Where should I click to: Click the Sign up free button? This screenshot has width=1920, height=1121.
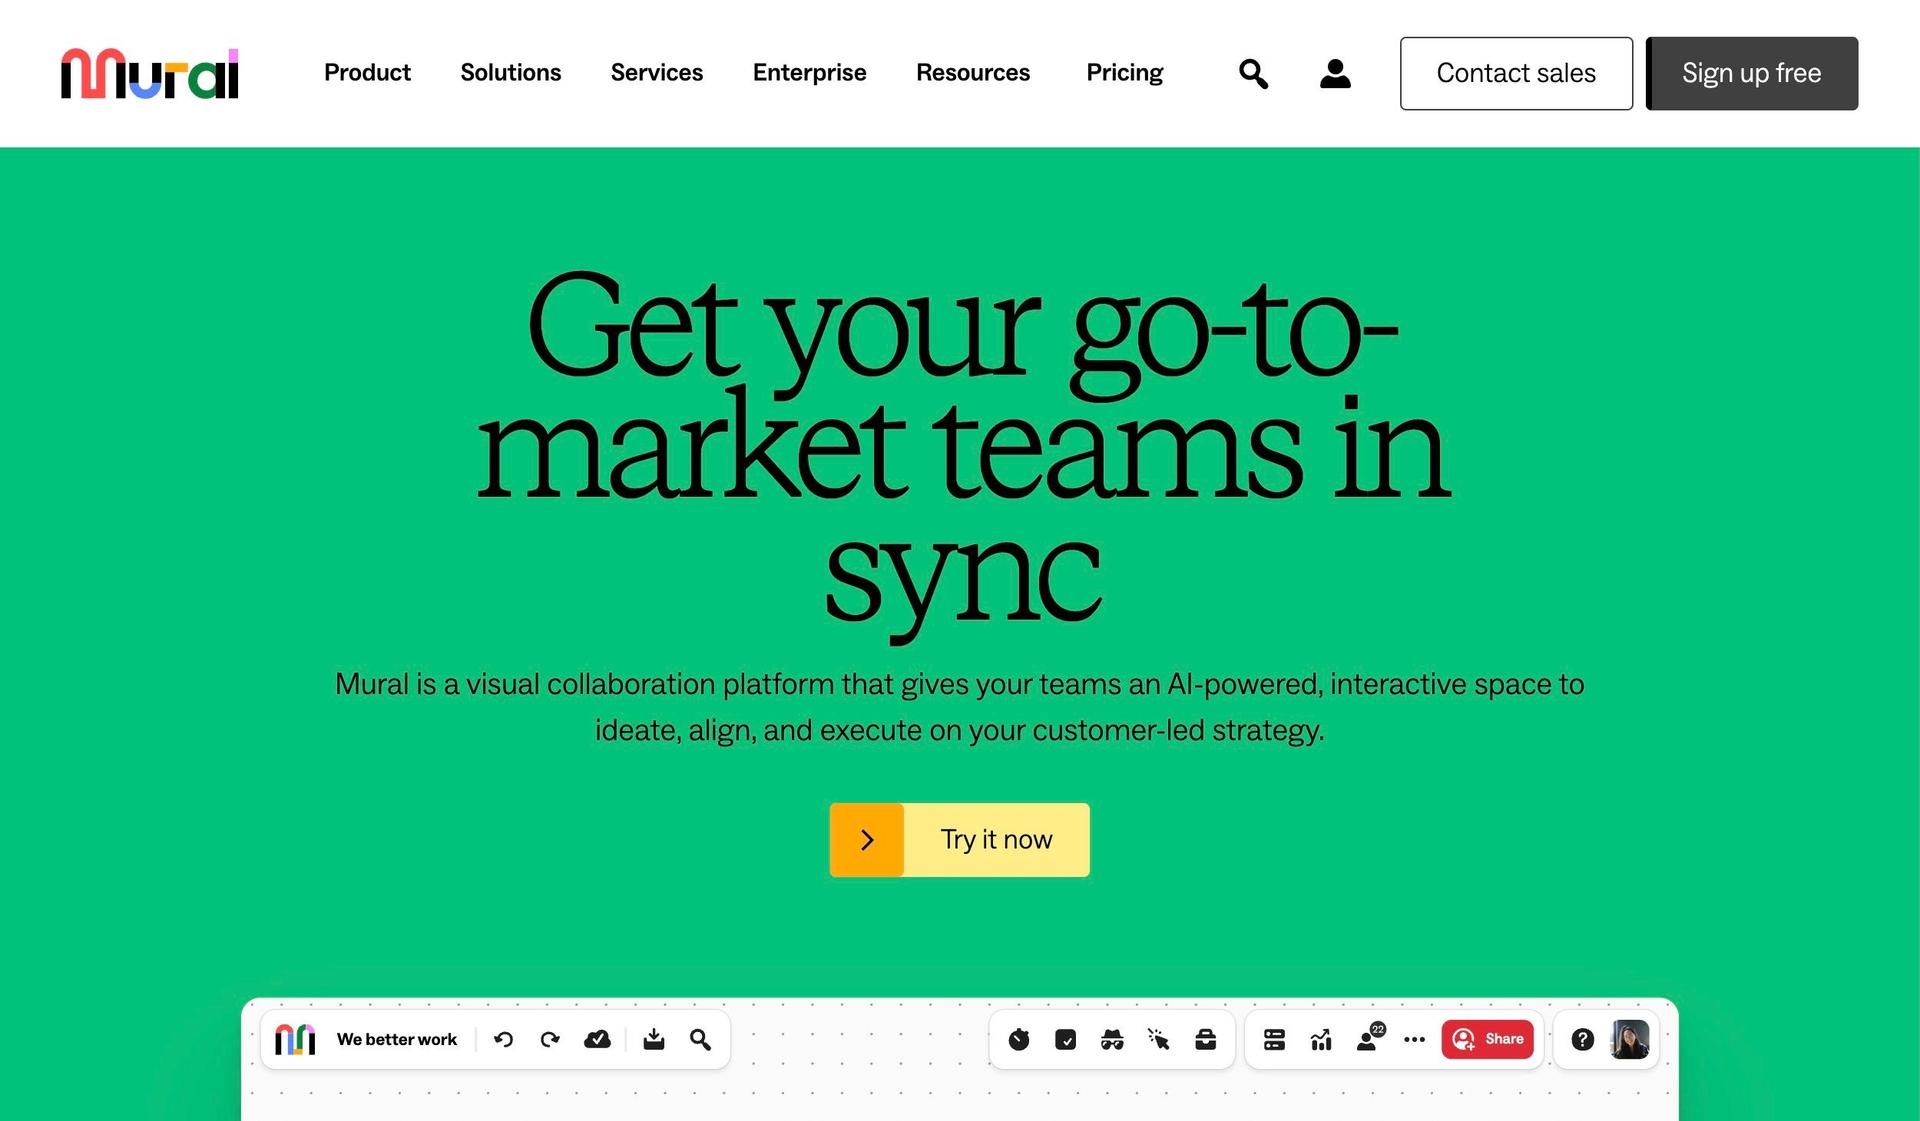tap(1752, 73)
